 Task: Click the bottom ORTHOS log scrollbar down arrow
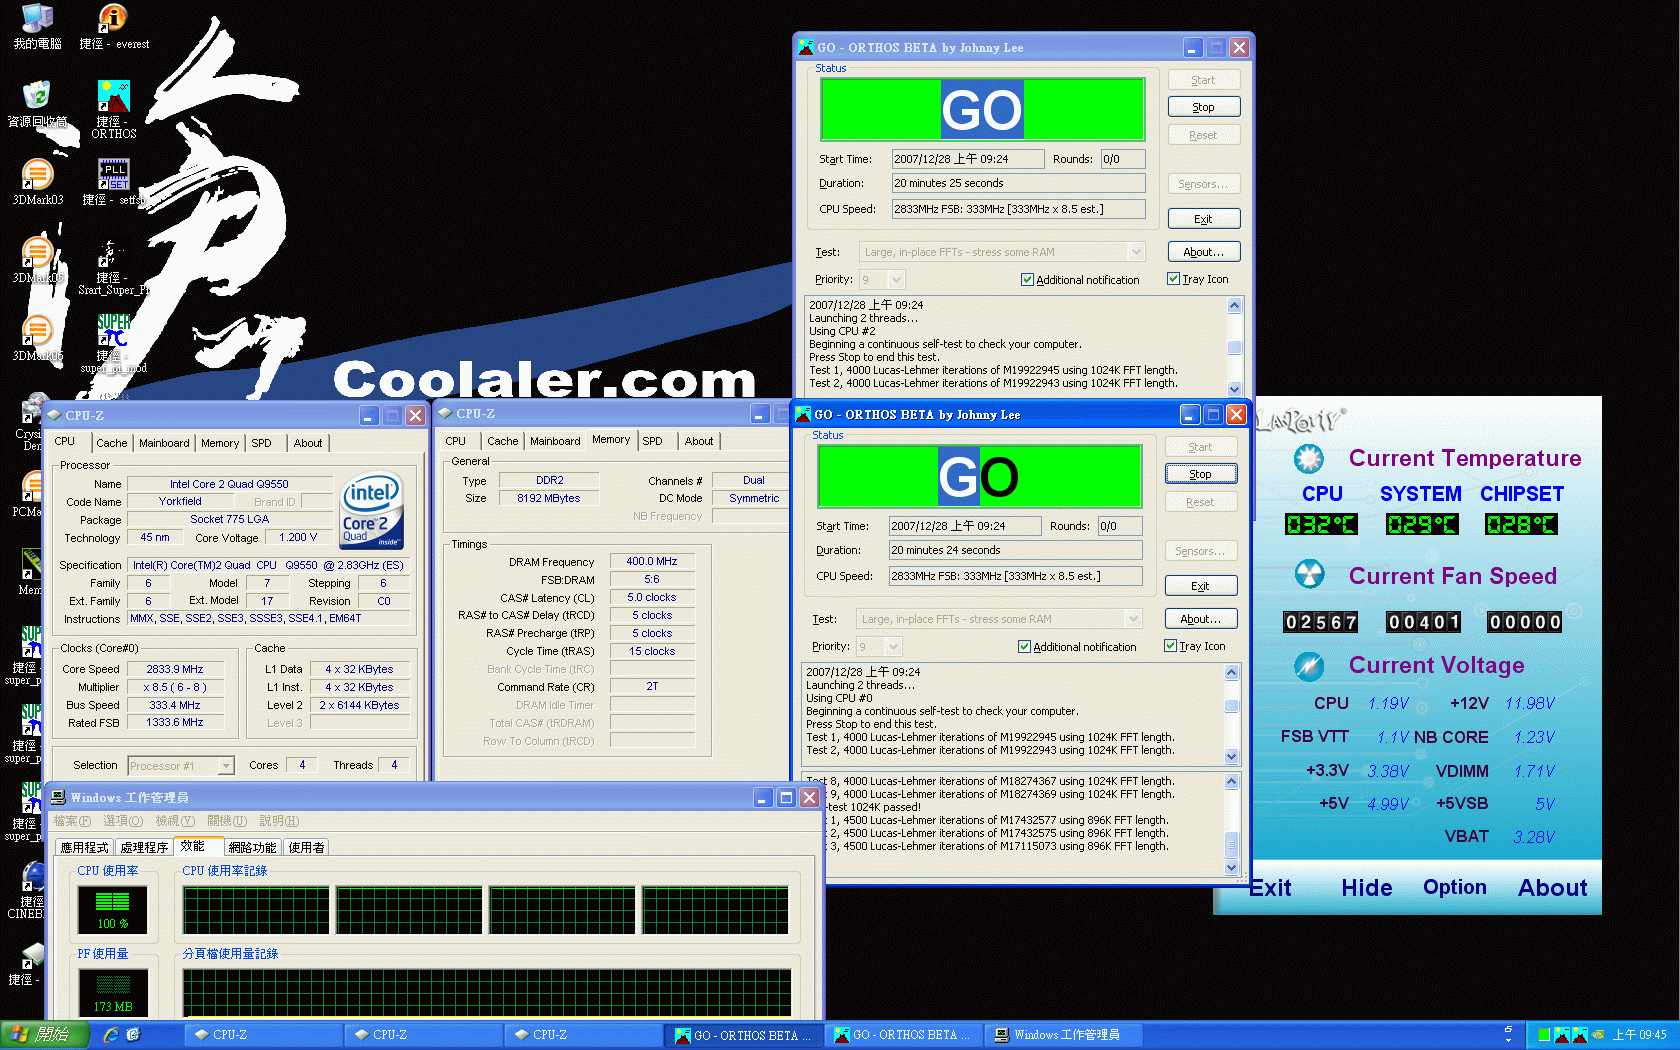point(1232,868)
